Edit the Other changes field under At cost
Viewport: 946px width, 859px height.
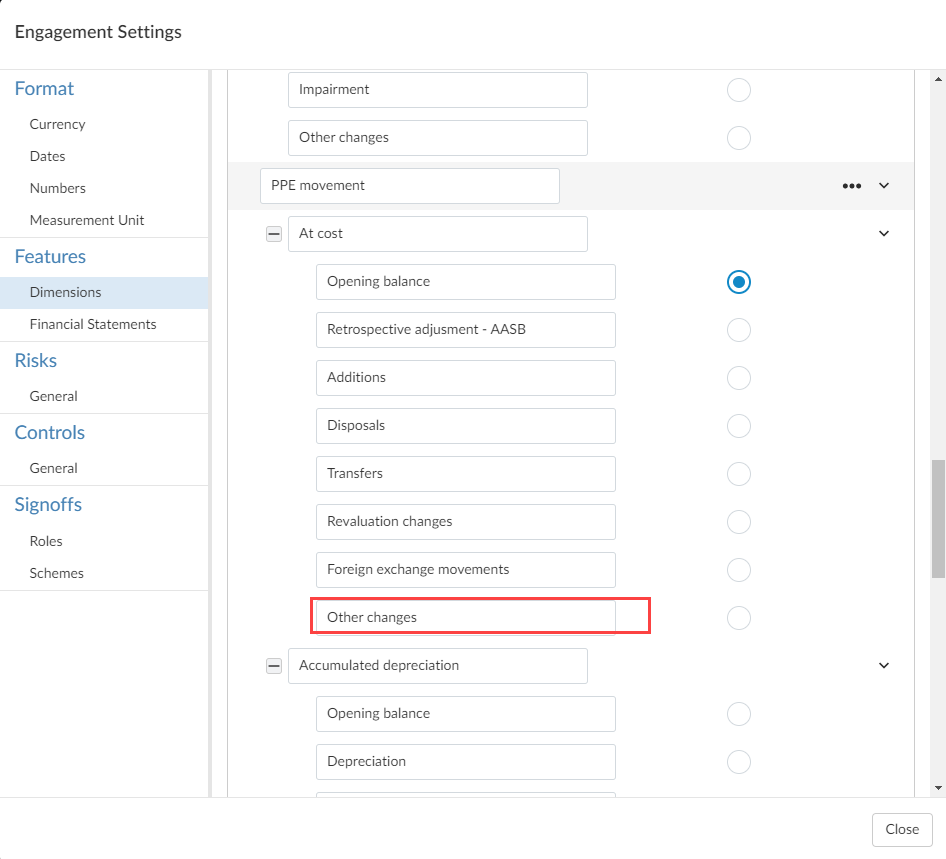pos(466,618)
